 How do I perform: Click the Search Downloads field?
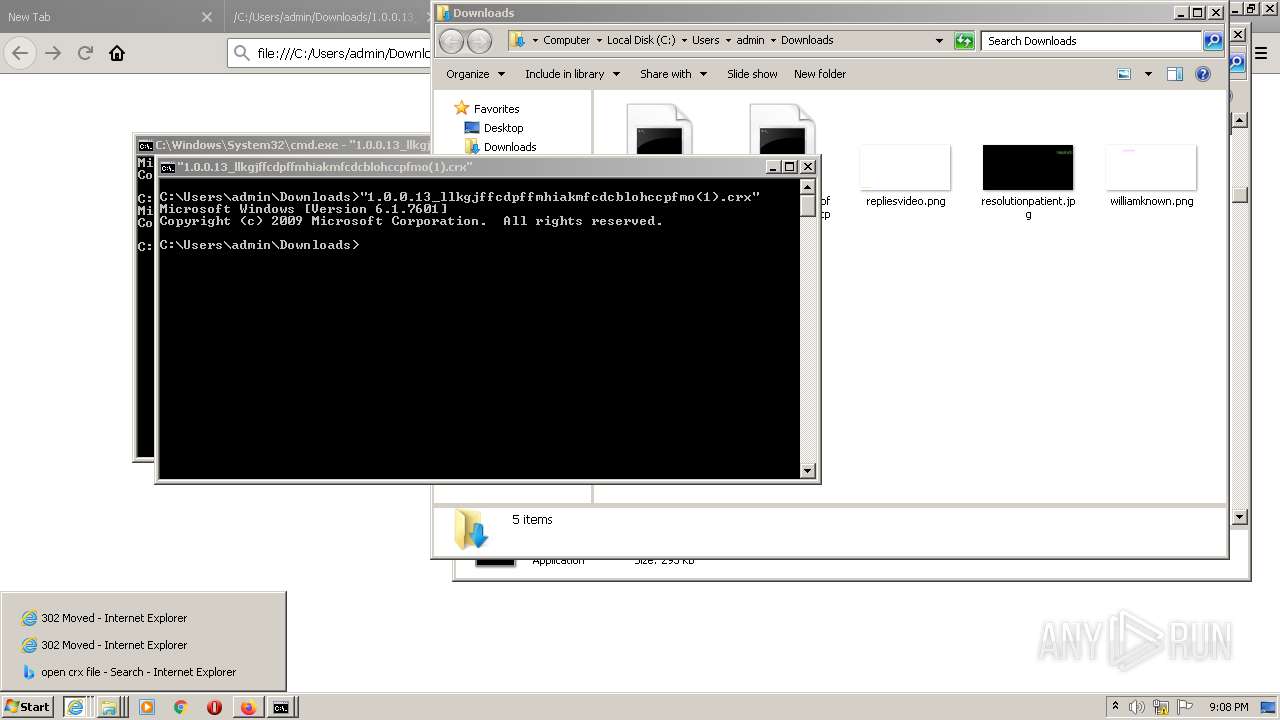point(1092,41)
